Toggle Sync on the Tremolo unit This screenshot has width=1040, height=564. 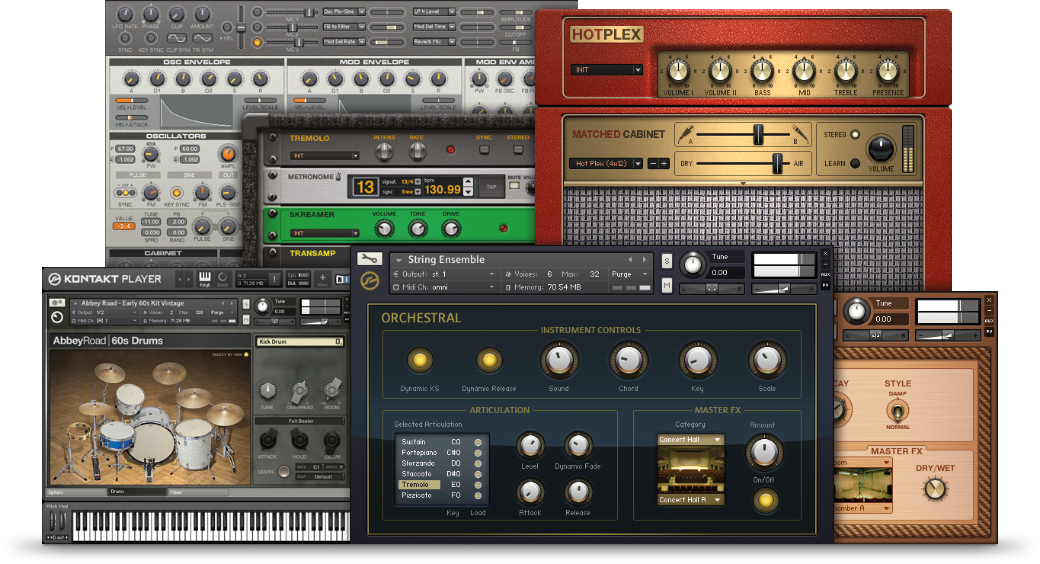[485, 150]
